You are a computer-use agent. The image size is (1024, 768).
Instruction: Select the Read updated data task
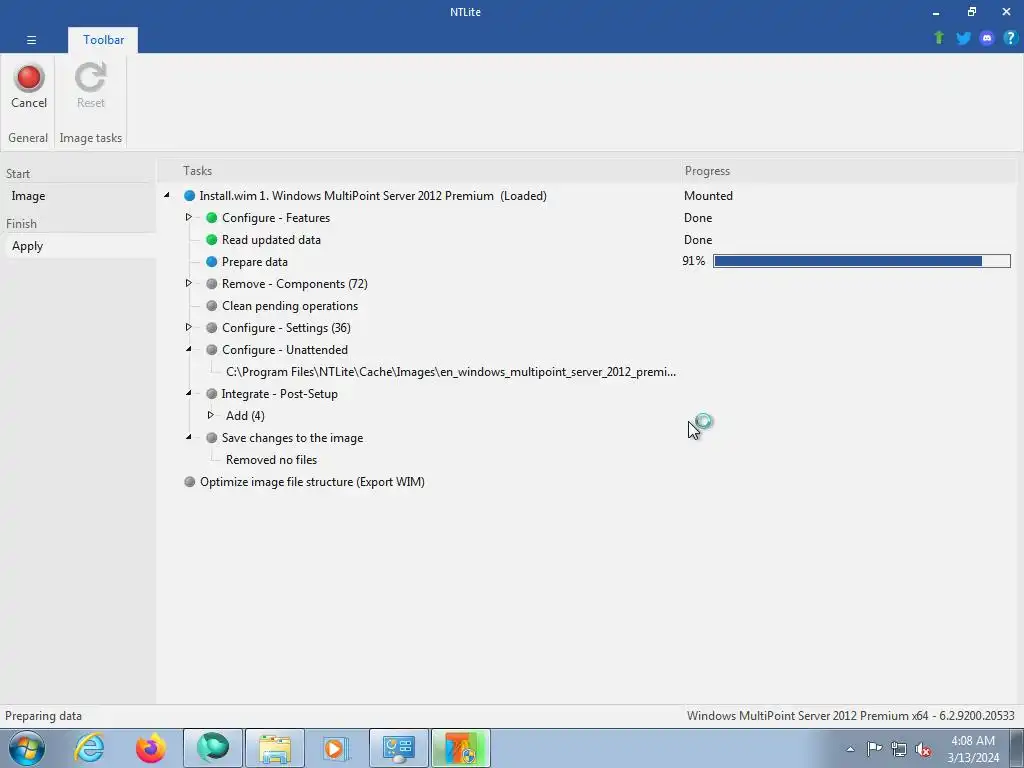[271, 240]
